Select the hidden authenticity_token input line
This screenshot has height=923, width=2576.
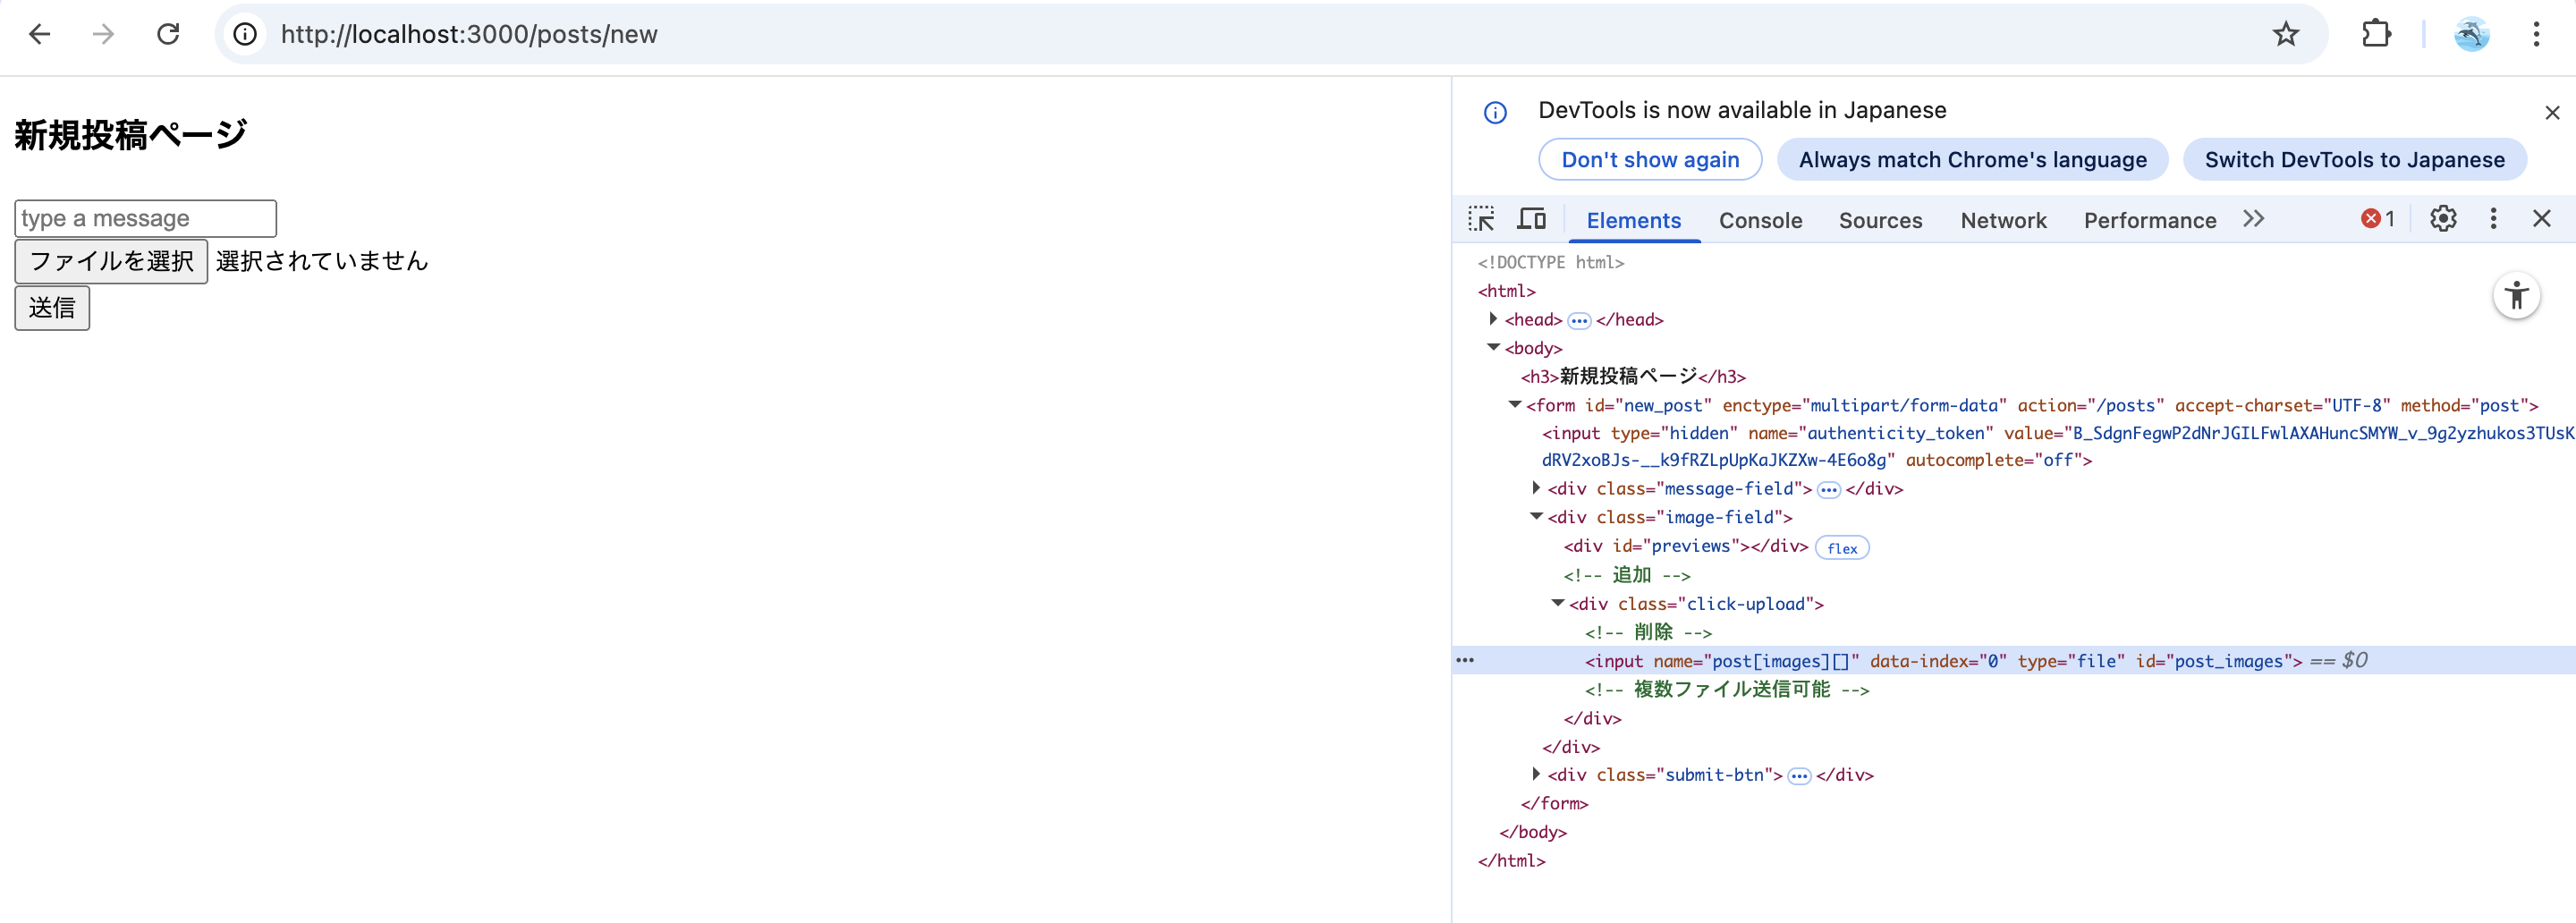[2056, 446]
